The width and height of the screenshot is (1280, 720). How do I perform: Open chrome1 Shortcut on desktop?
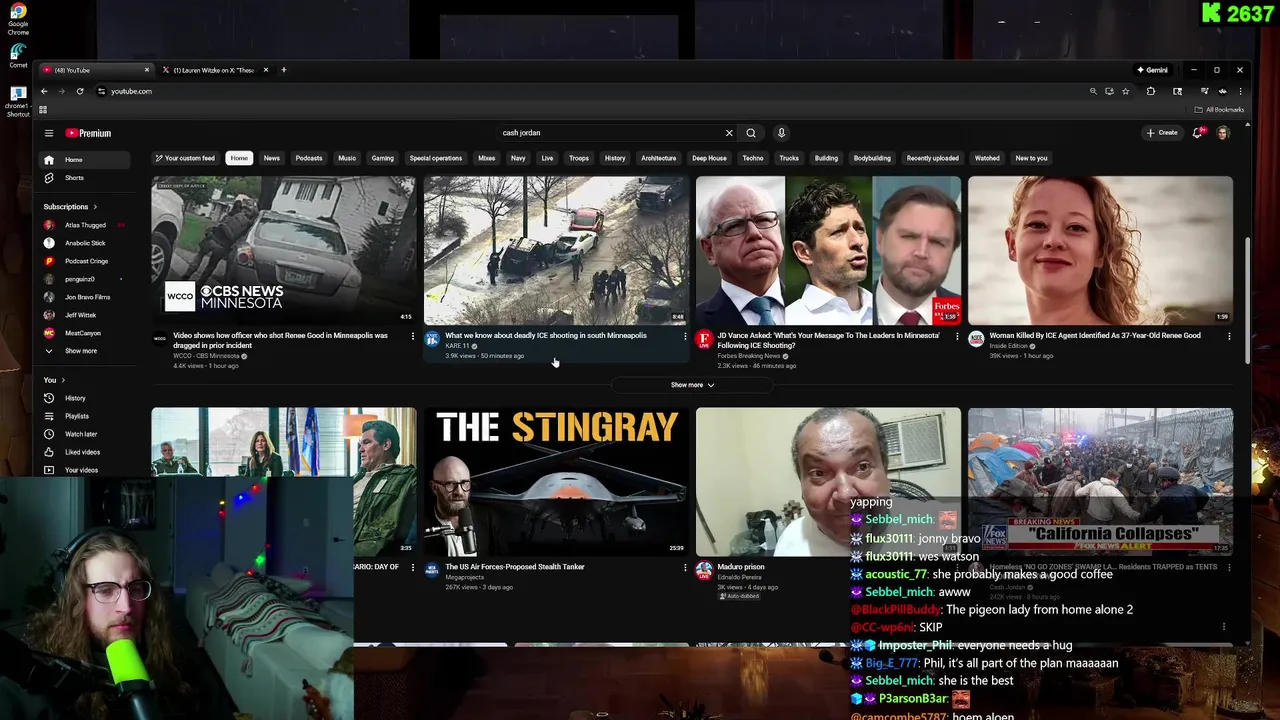(18, 101)
